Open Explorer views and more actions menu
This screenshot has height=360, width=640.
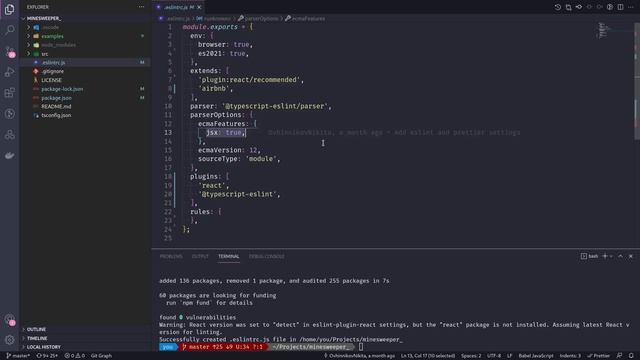pos(141,7)
